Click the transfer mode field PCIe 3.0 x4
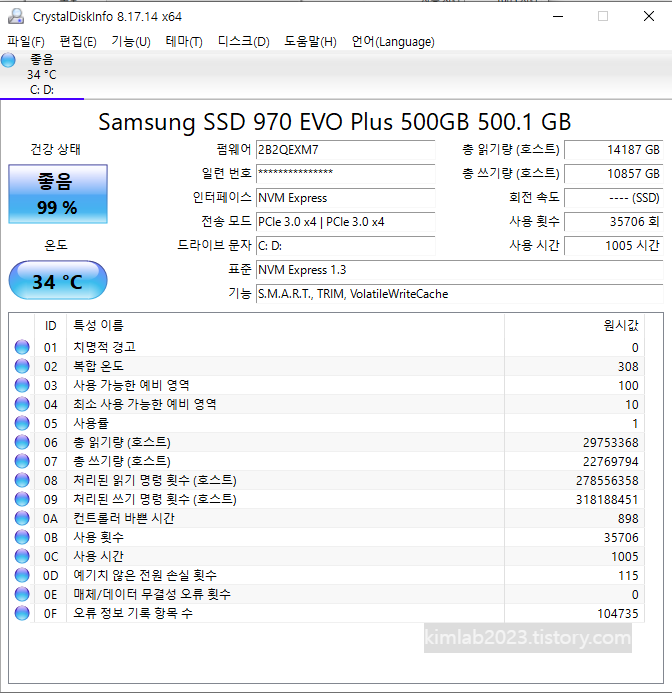672x693 pixels. (x=346, y=221)
